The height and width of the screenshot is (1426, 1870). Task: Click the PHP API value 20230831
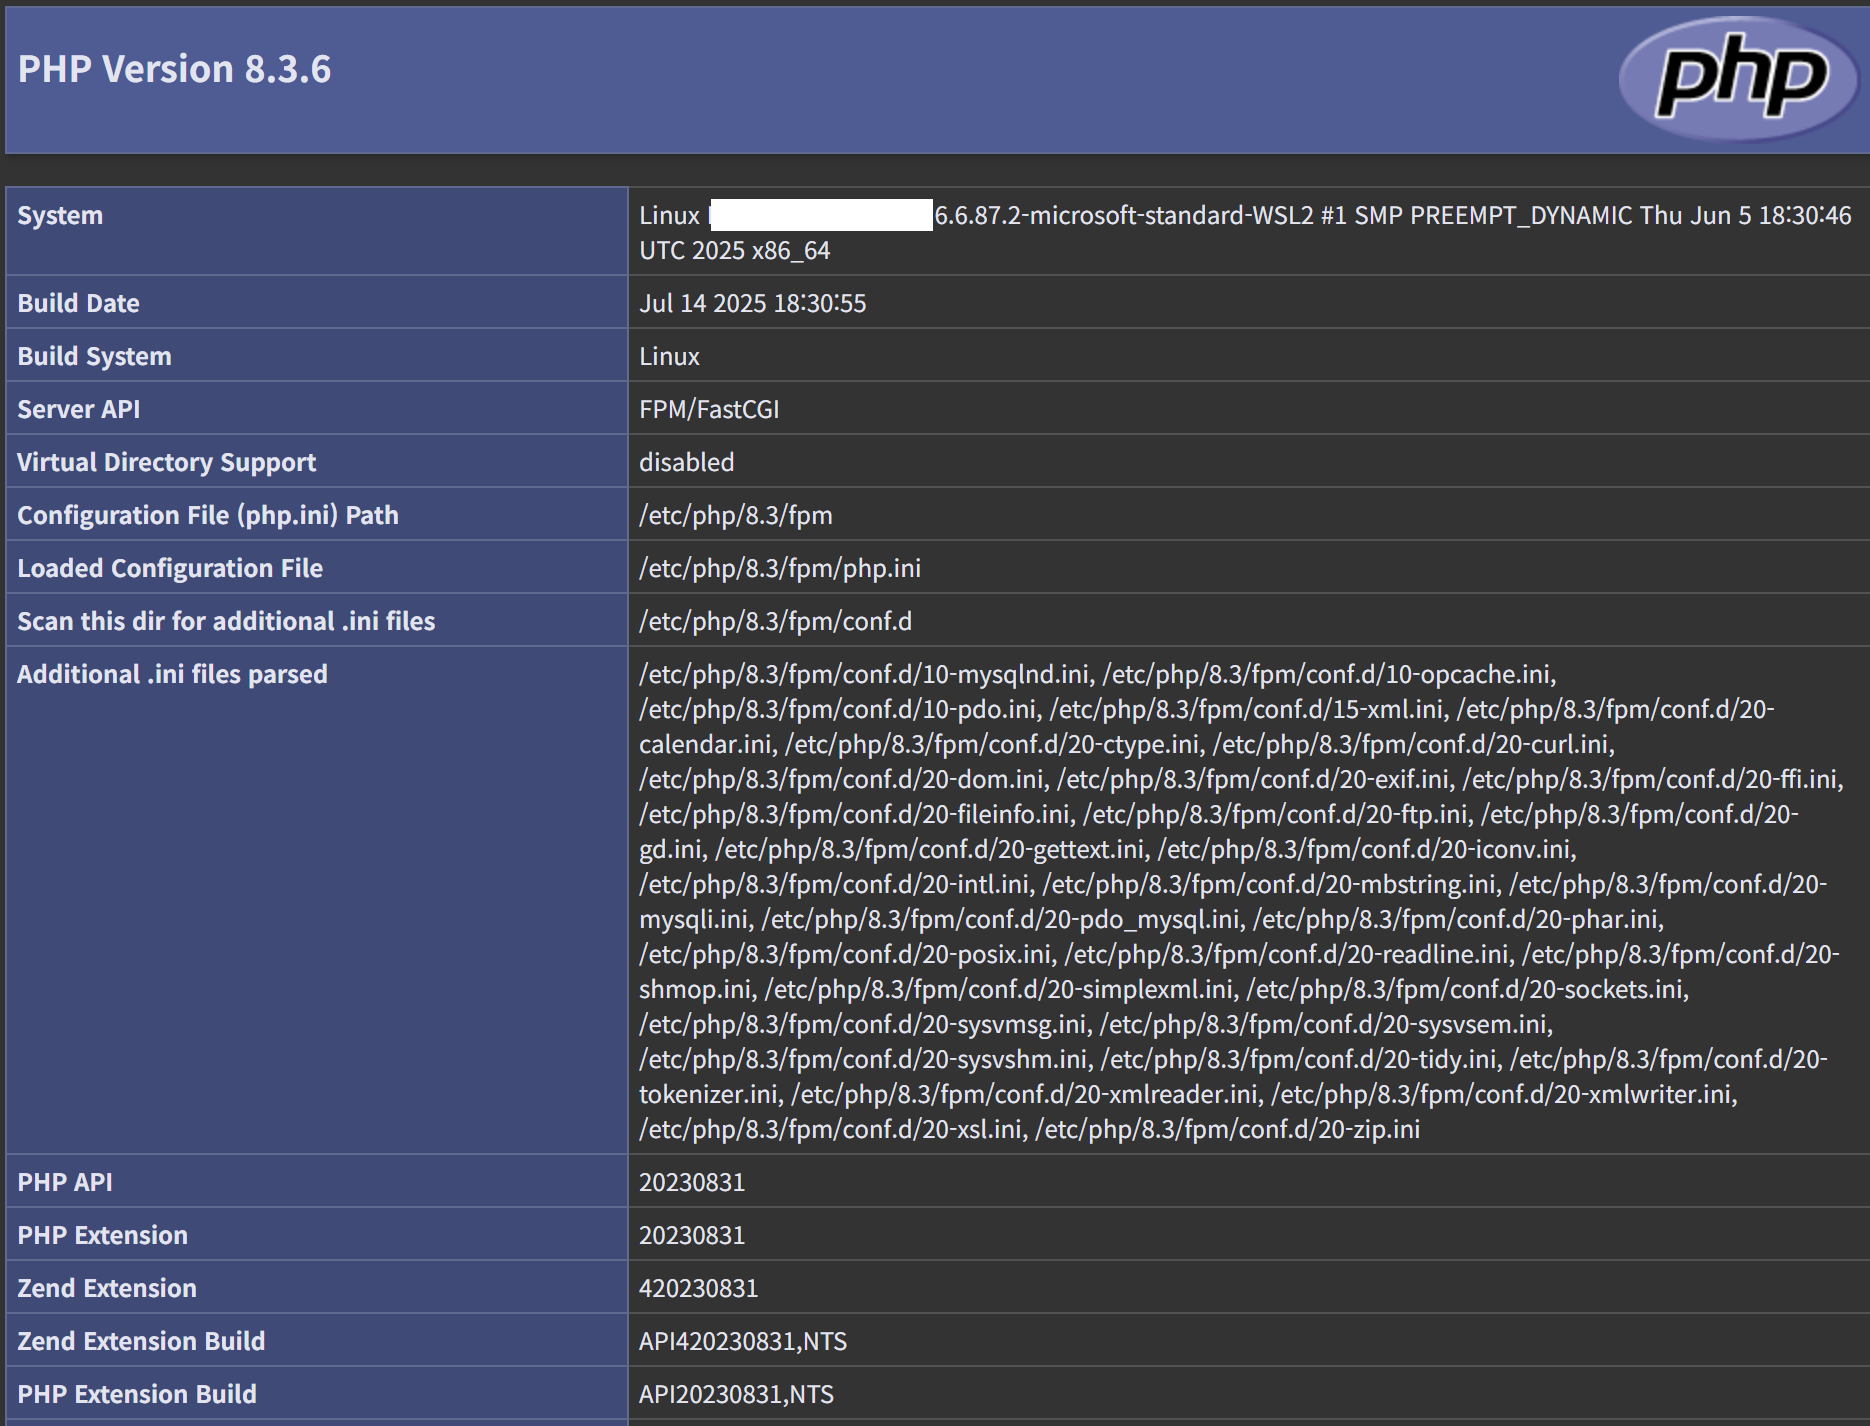click(692, 1182)
